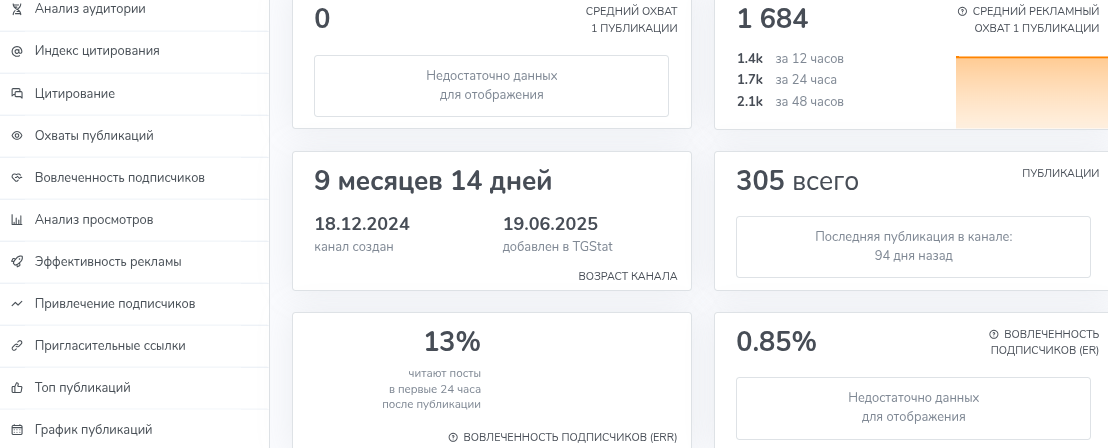Image resolution: width=1108 pixels, height=448 pixels.
Task: Click the rocket icon for Эффективность рекламы
Action: click(x=16, y=262)
